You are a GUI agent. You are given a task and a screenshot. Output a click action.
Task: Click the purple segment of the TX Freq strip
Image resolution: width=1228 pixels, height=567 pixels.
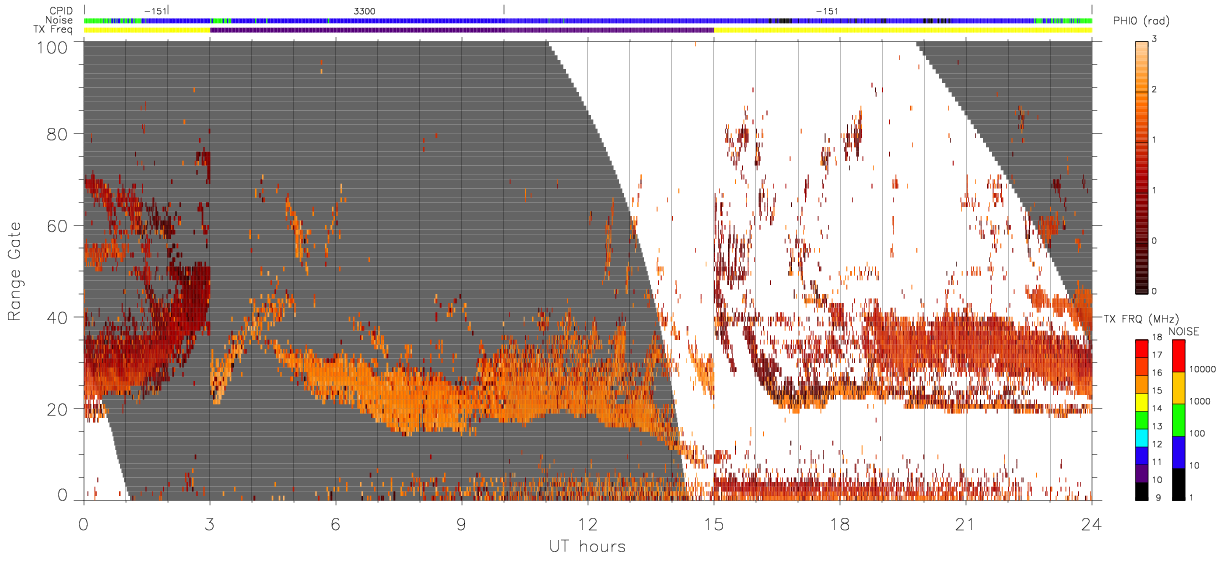[461, 30]
